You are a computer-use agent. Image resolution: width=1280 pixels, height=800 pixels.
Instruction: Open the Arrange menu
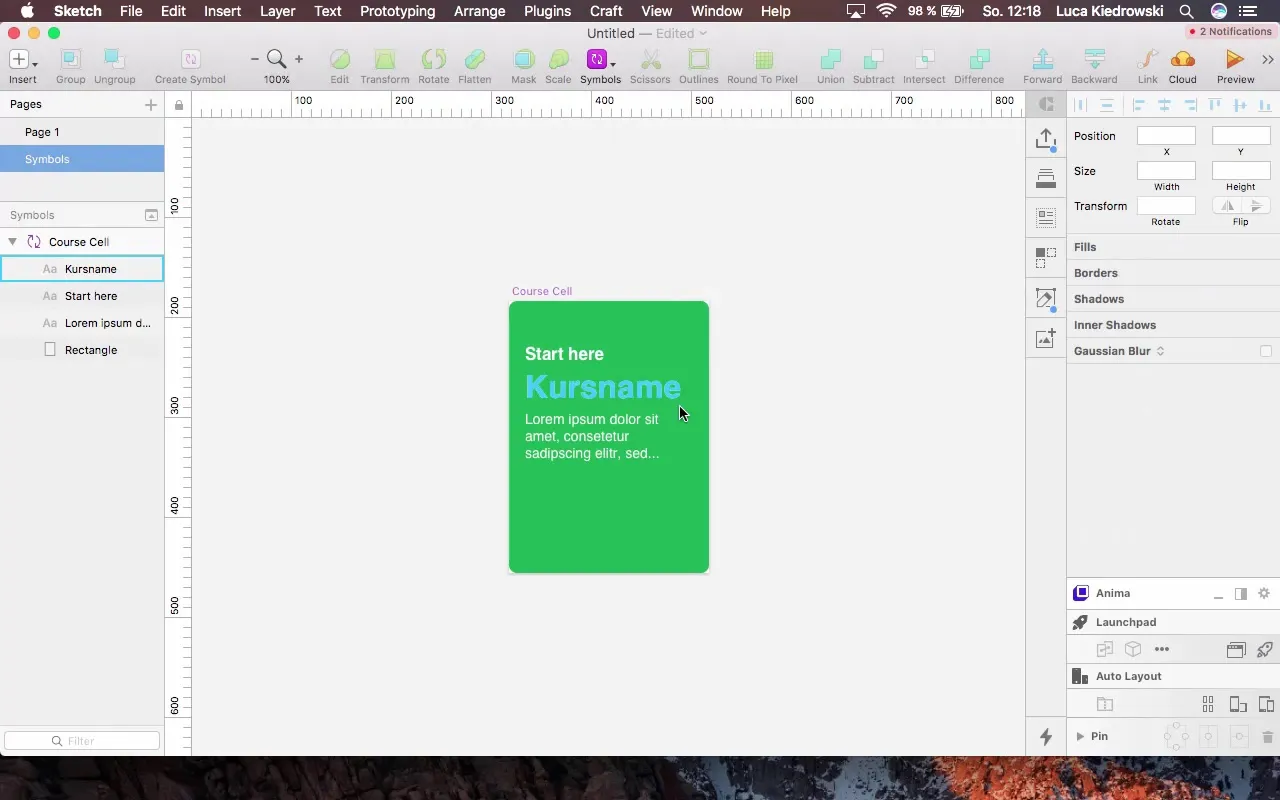(x=479, y=11)
